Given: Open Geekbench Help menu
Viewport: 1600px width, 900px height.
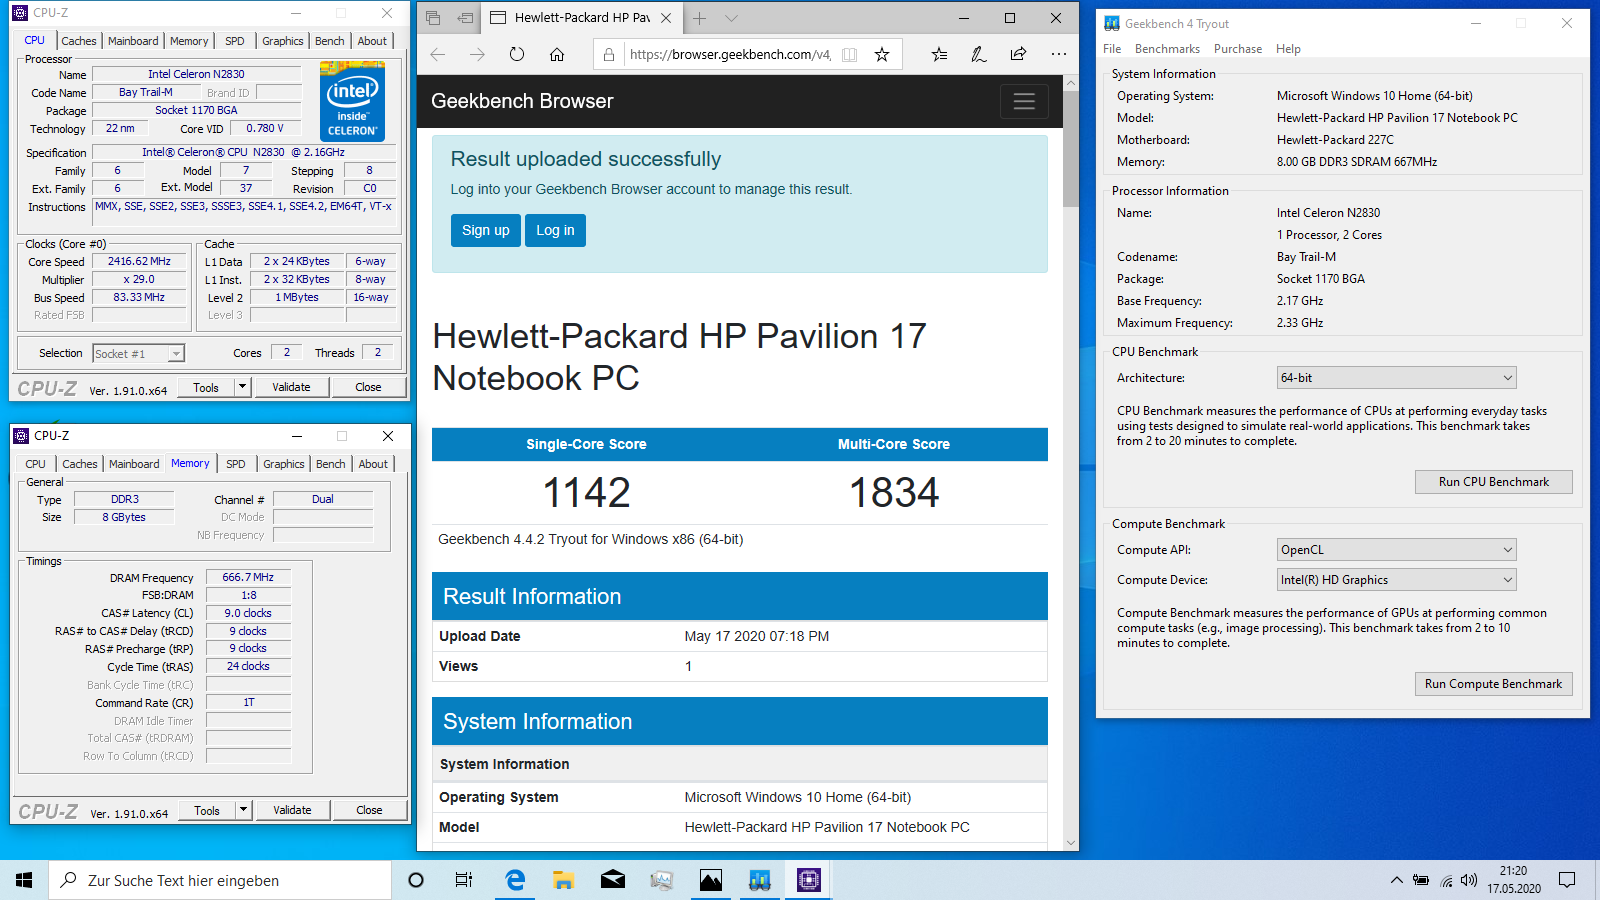Looking at the screenshot, I should tap(1288, 49).
